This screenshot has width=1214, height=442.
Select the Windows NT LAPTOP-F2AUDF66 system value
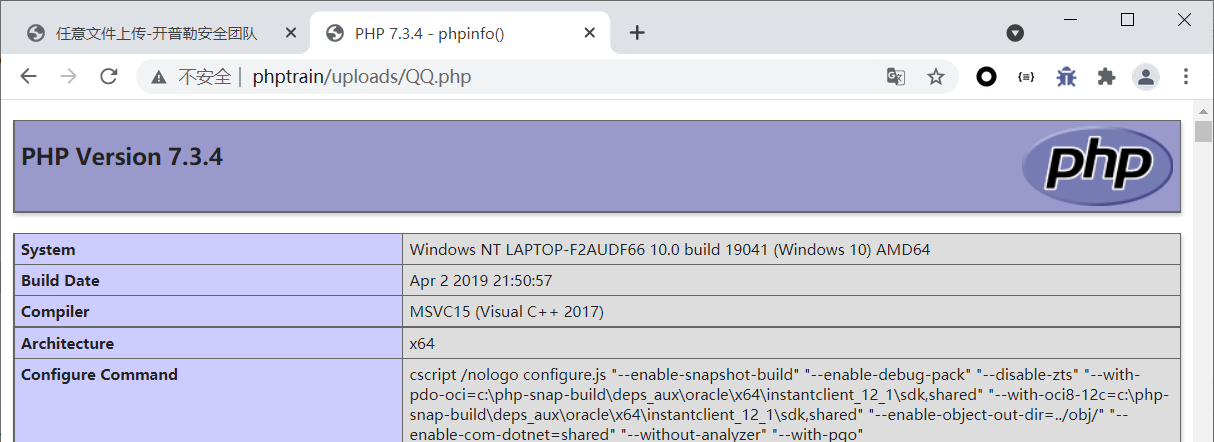click(x=670, y=250)
